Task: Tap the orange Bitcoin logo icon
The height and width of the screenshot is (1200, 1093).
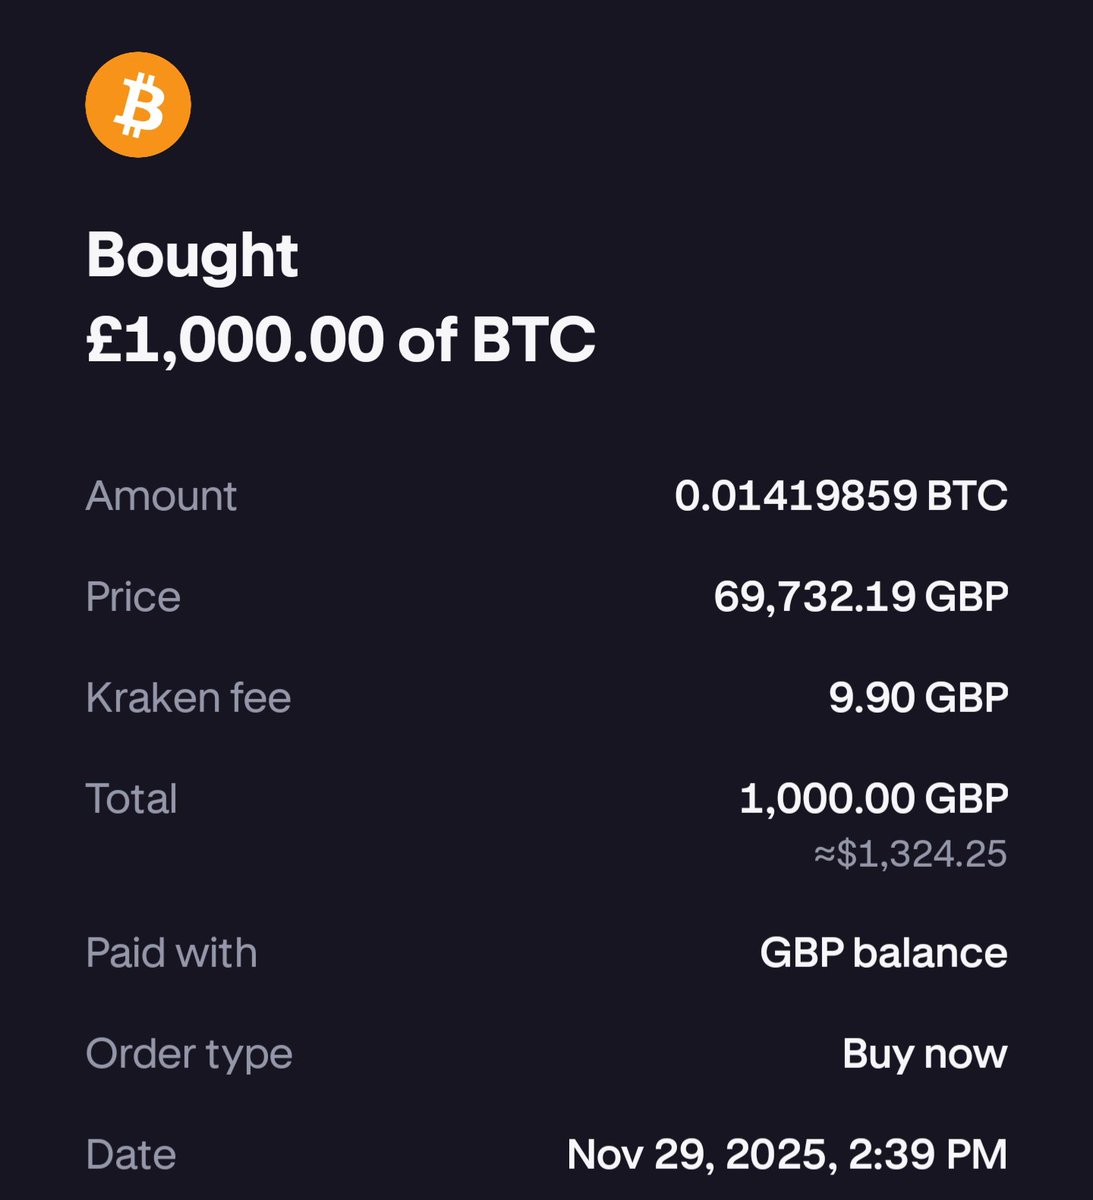Action: point(138,105)
